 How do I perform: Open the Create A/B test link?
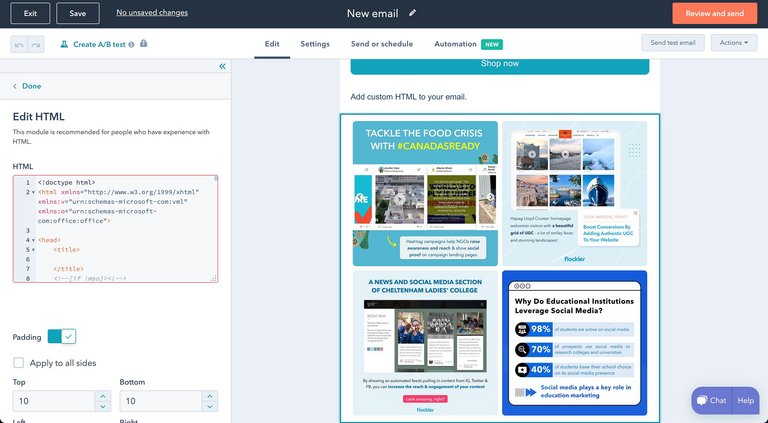click(99, 44)
